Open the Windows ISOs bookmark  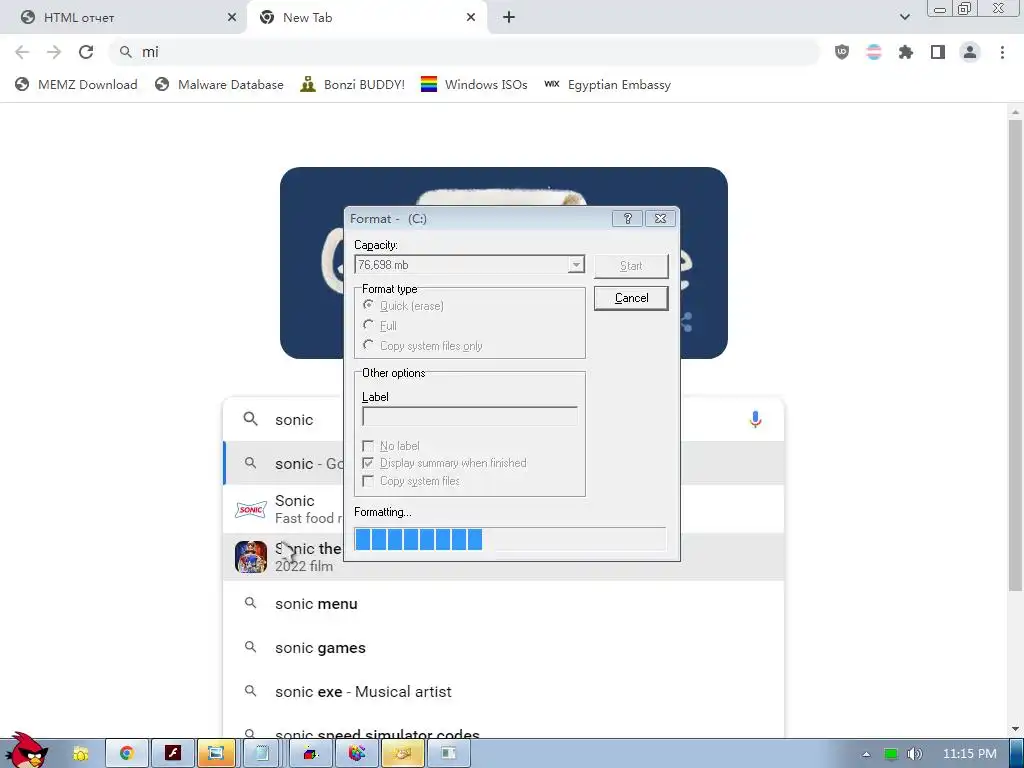point(474,84)
